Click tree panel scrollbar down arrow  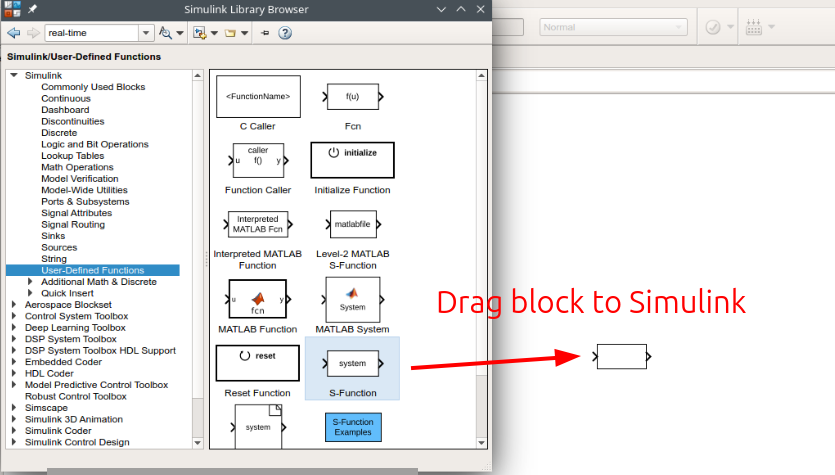point(198,443)
